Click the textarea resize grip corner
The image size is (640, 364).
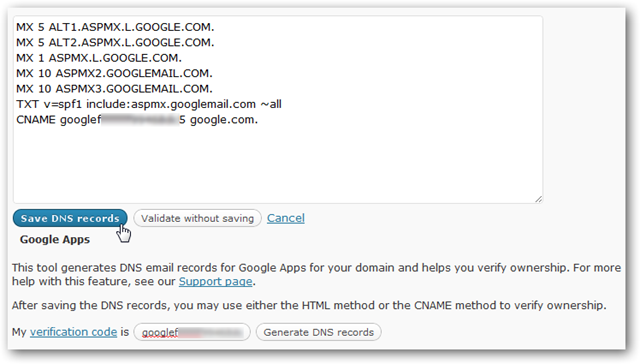click(x=538, y=199)
